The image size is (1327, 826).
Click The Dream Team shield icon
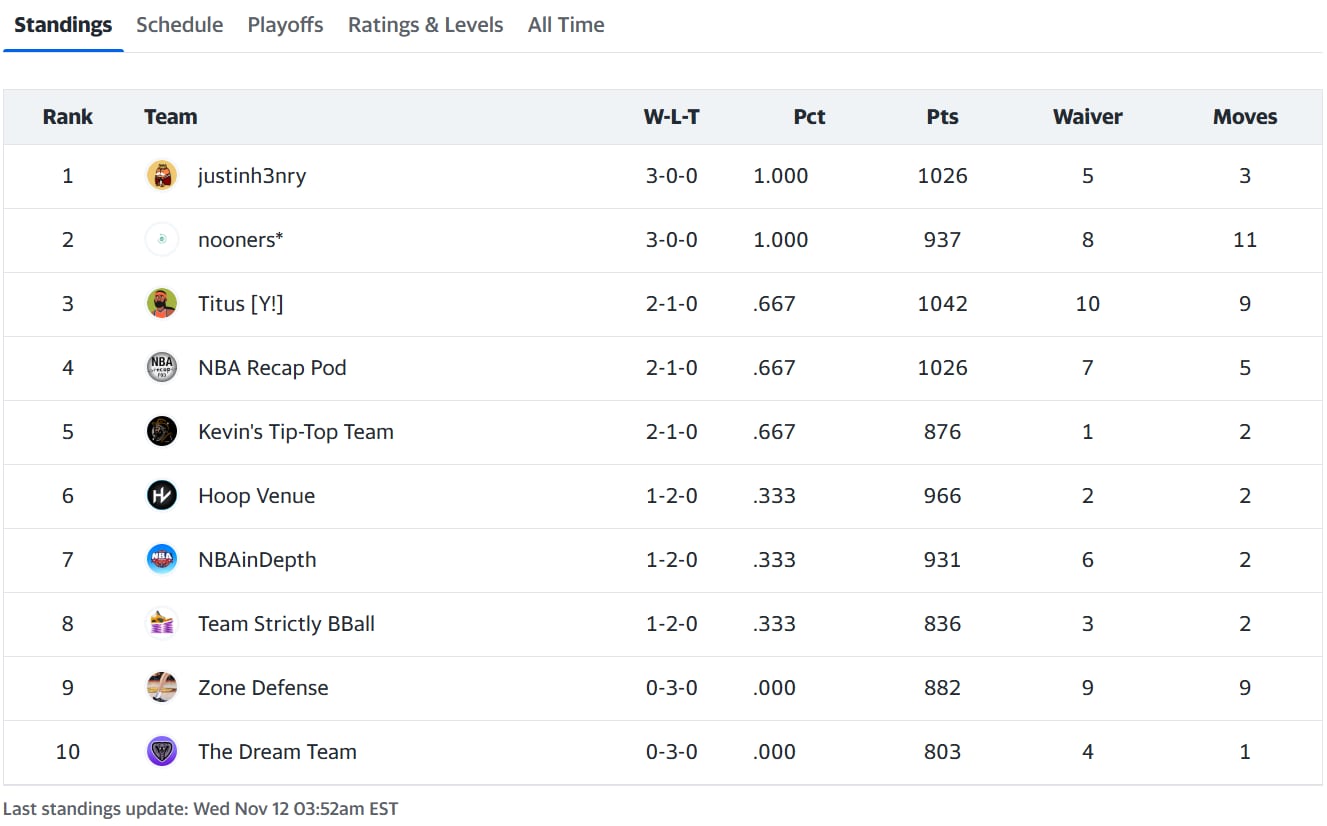(162, 752)
